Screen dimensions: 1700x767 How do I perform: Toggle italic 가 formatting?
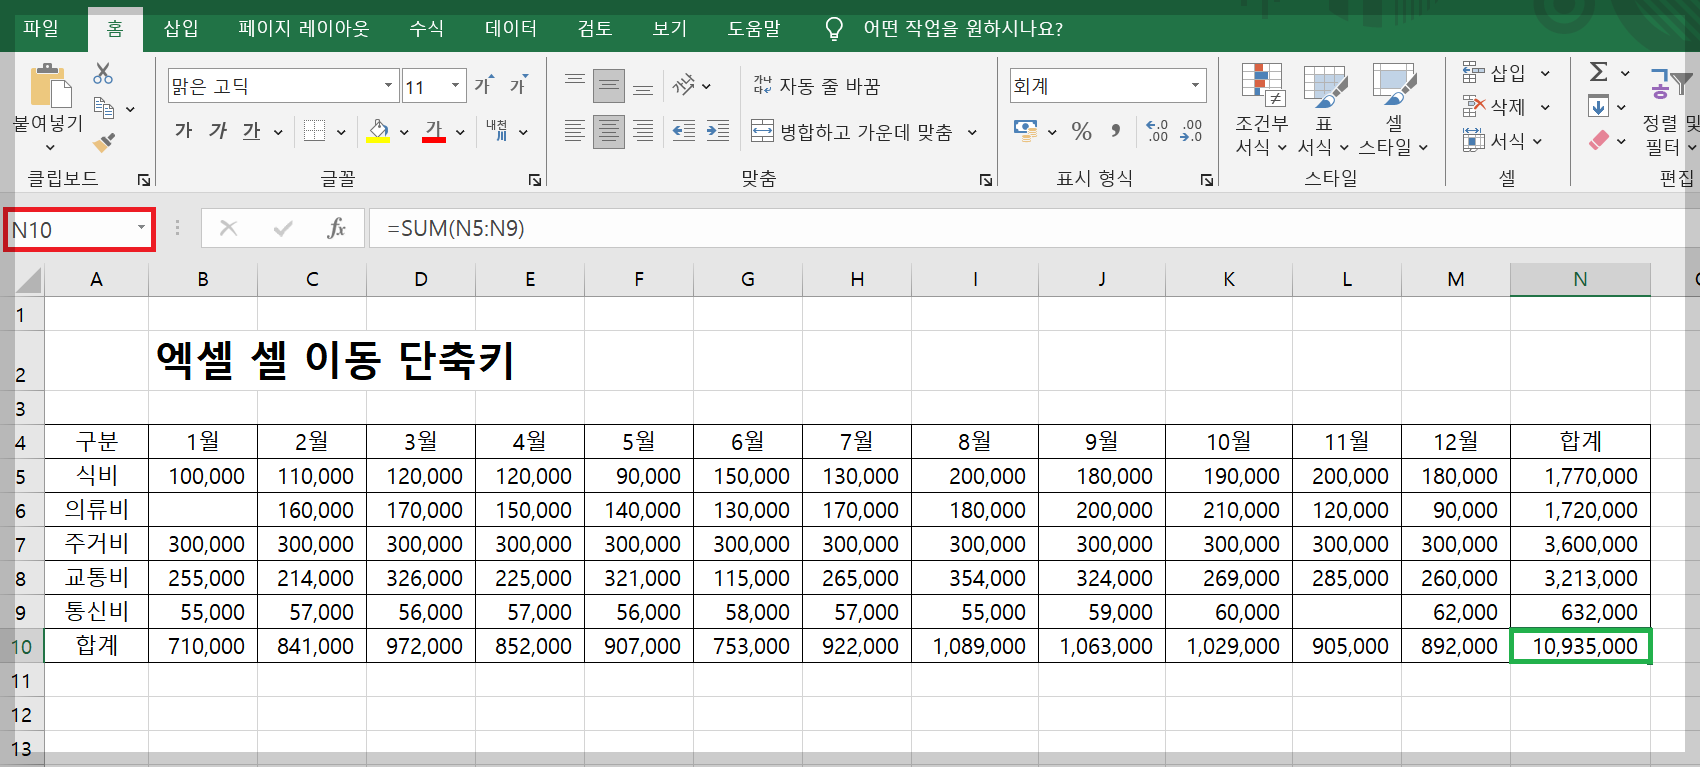[x=218, y=130]
